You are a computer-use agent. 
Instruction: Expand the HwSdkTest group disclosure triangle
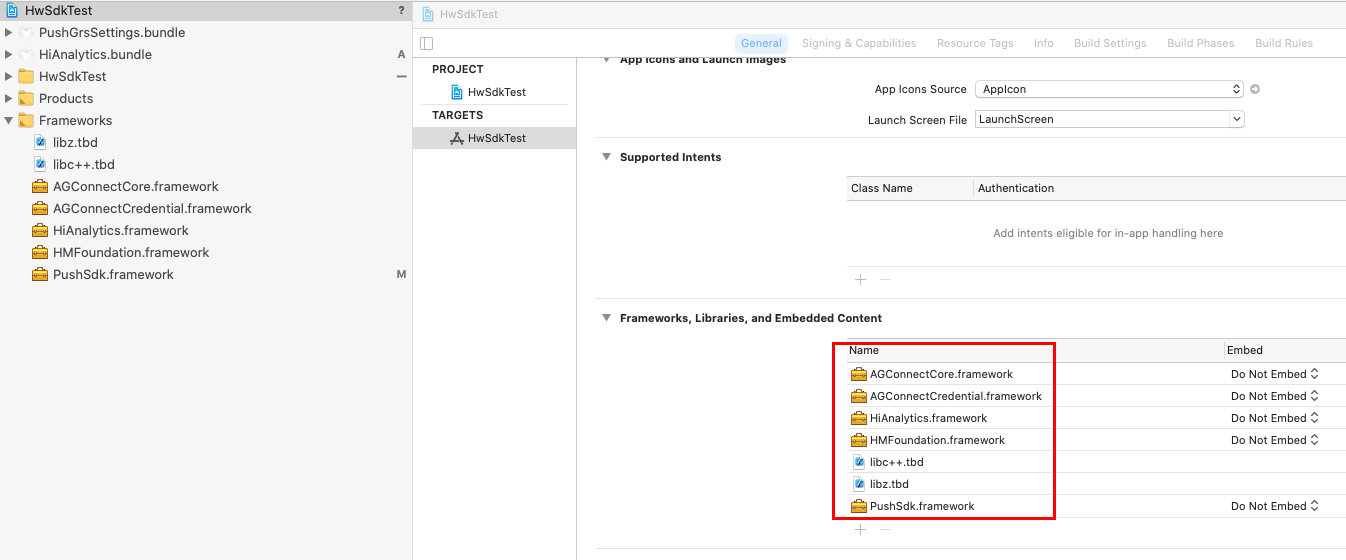point(8,76)
